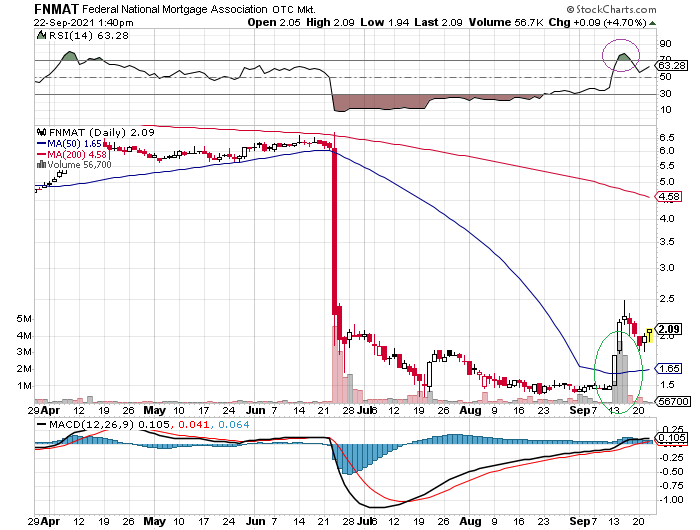Click the red 4.58 MA(200) price tag
The image size is (700, 530).
pos(669,196)
